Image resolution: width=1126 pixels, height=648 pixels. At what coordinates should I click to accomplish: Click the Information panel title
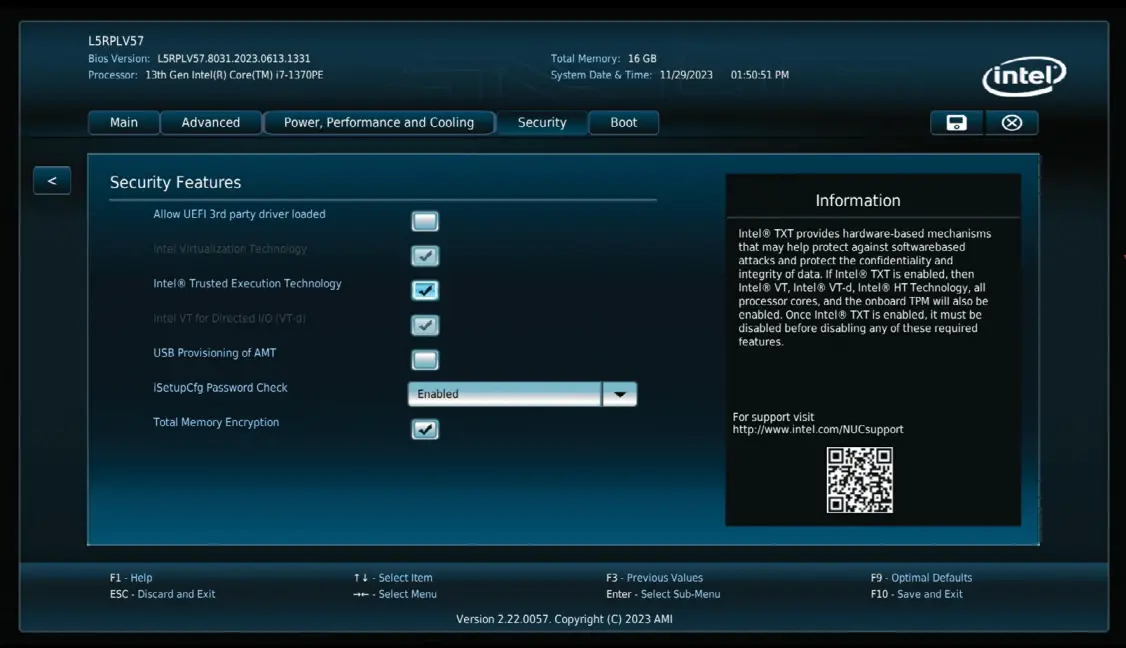857,200
